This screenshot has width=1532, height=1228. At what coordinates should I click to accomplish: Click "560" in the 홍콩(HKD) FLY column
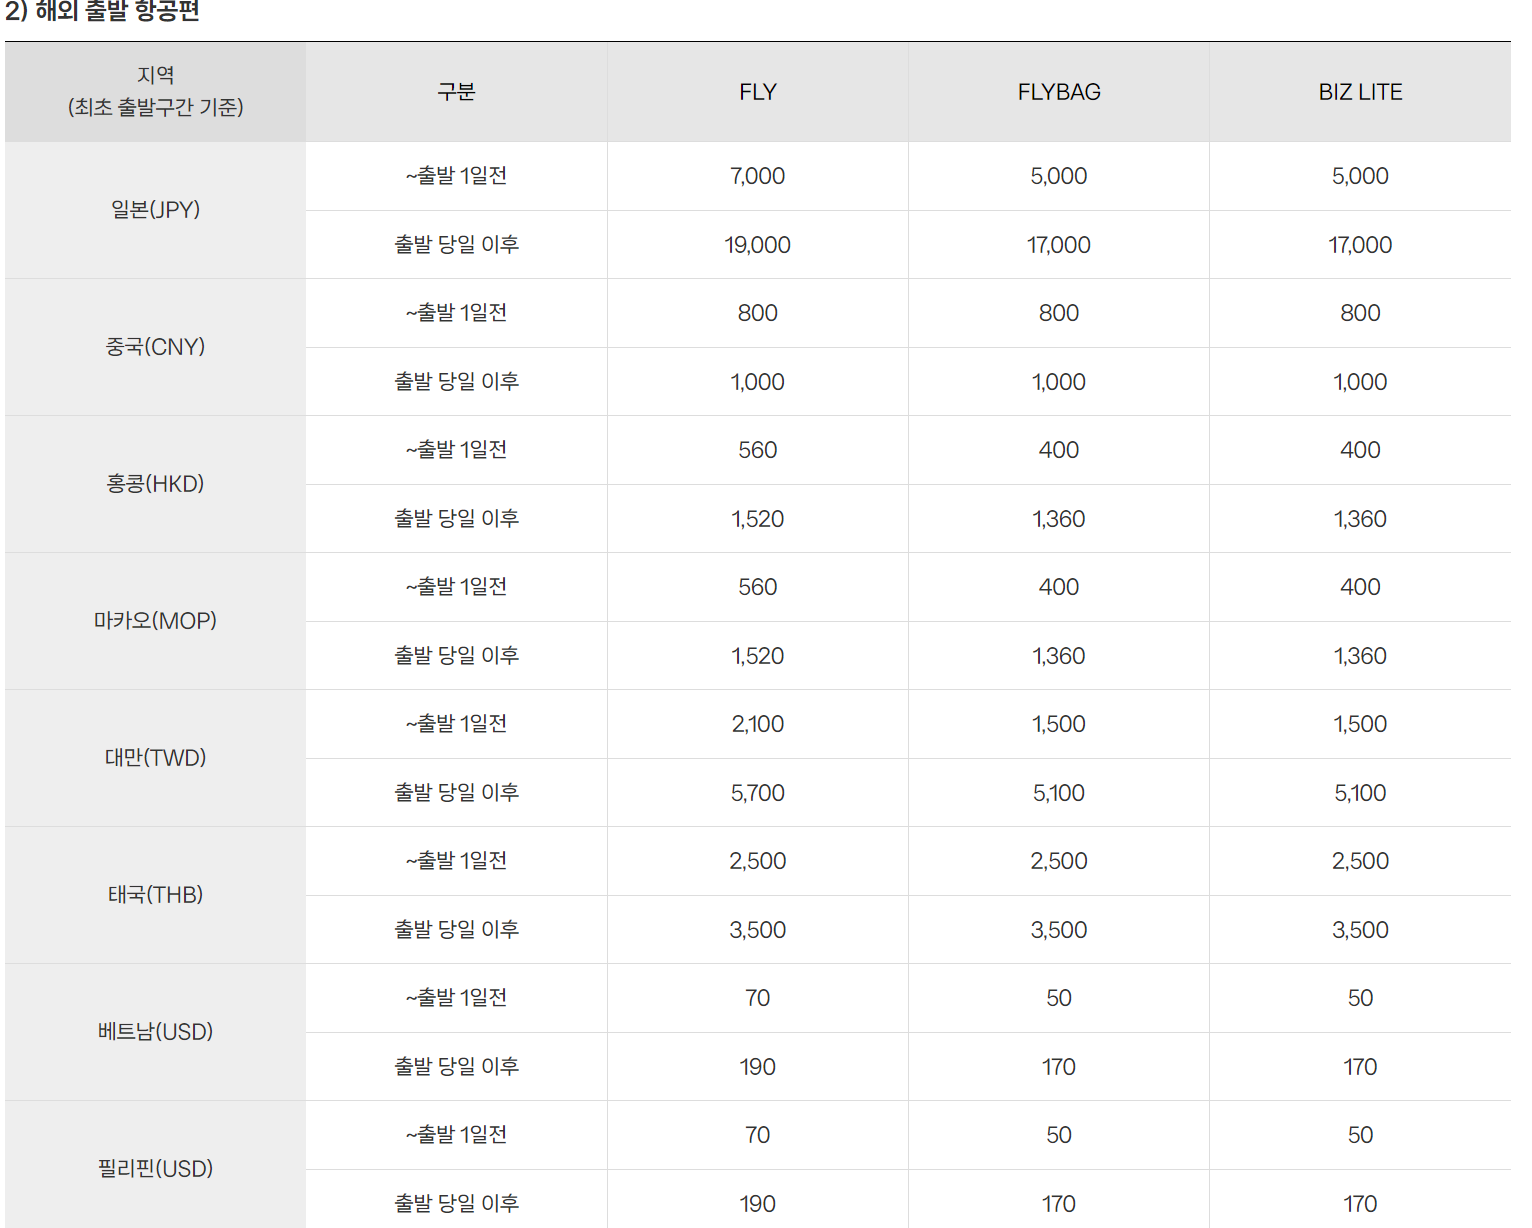point(757,450)
